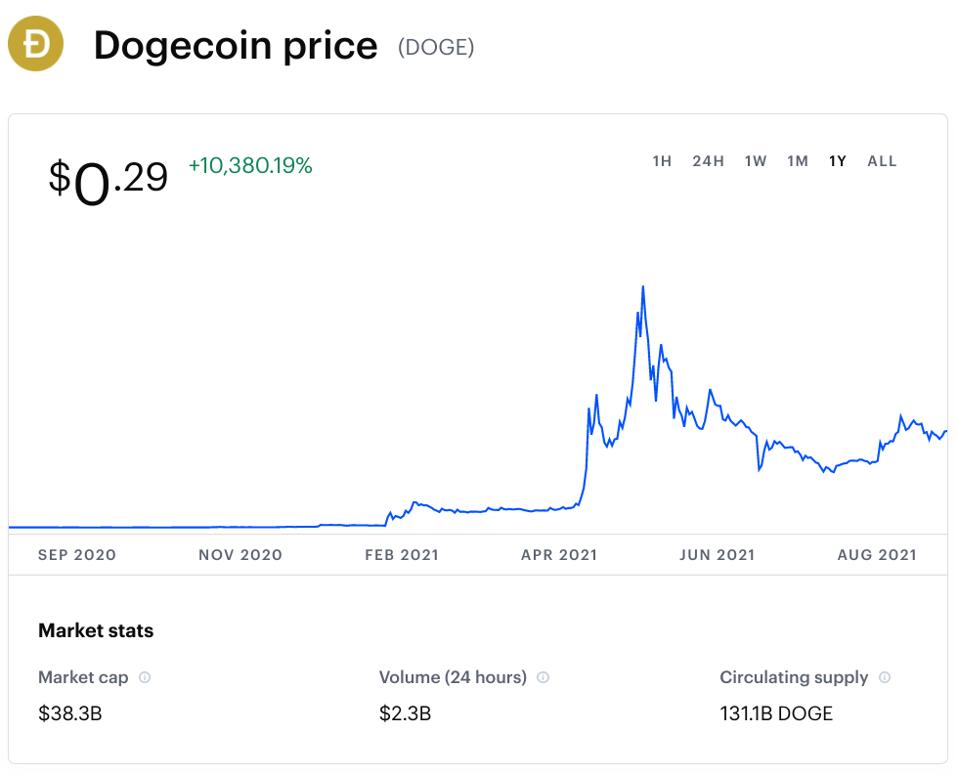The width and height of the screenshot is (958, 775).
Task: Open Volume (24 hours) info icon
Action: click(x=543, y=677)
